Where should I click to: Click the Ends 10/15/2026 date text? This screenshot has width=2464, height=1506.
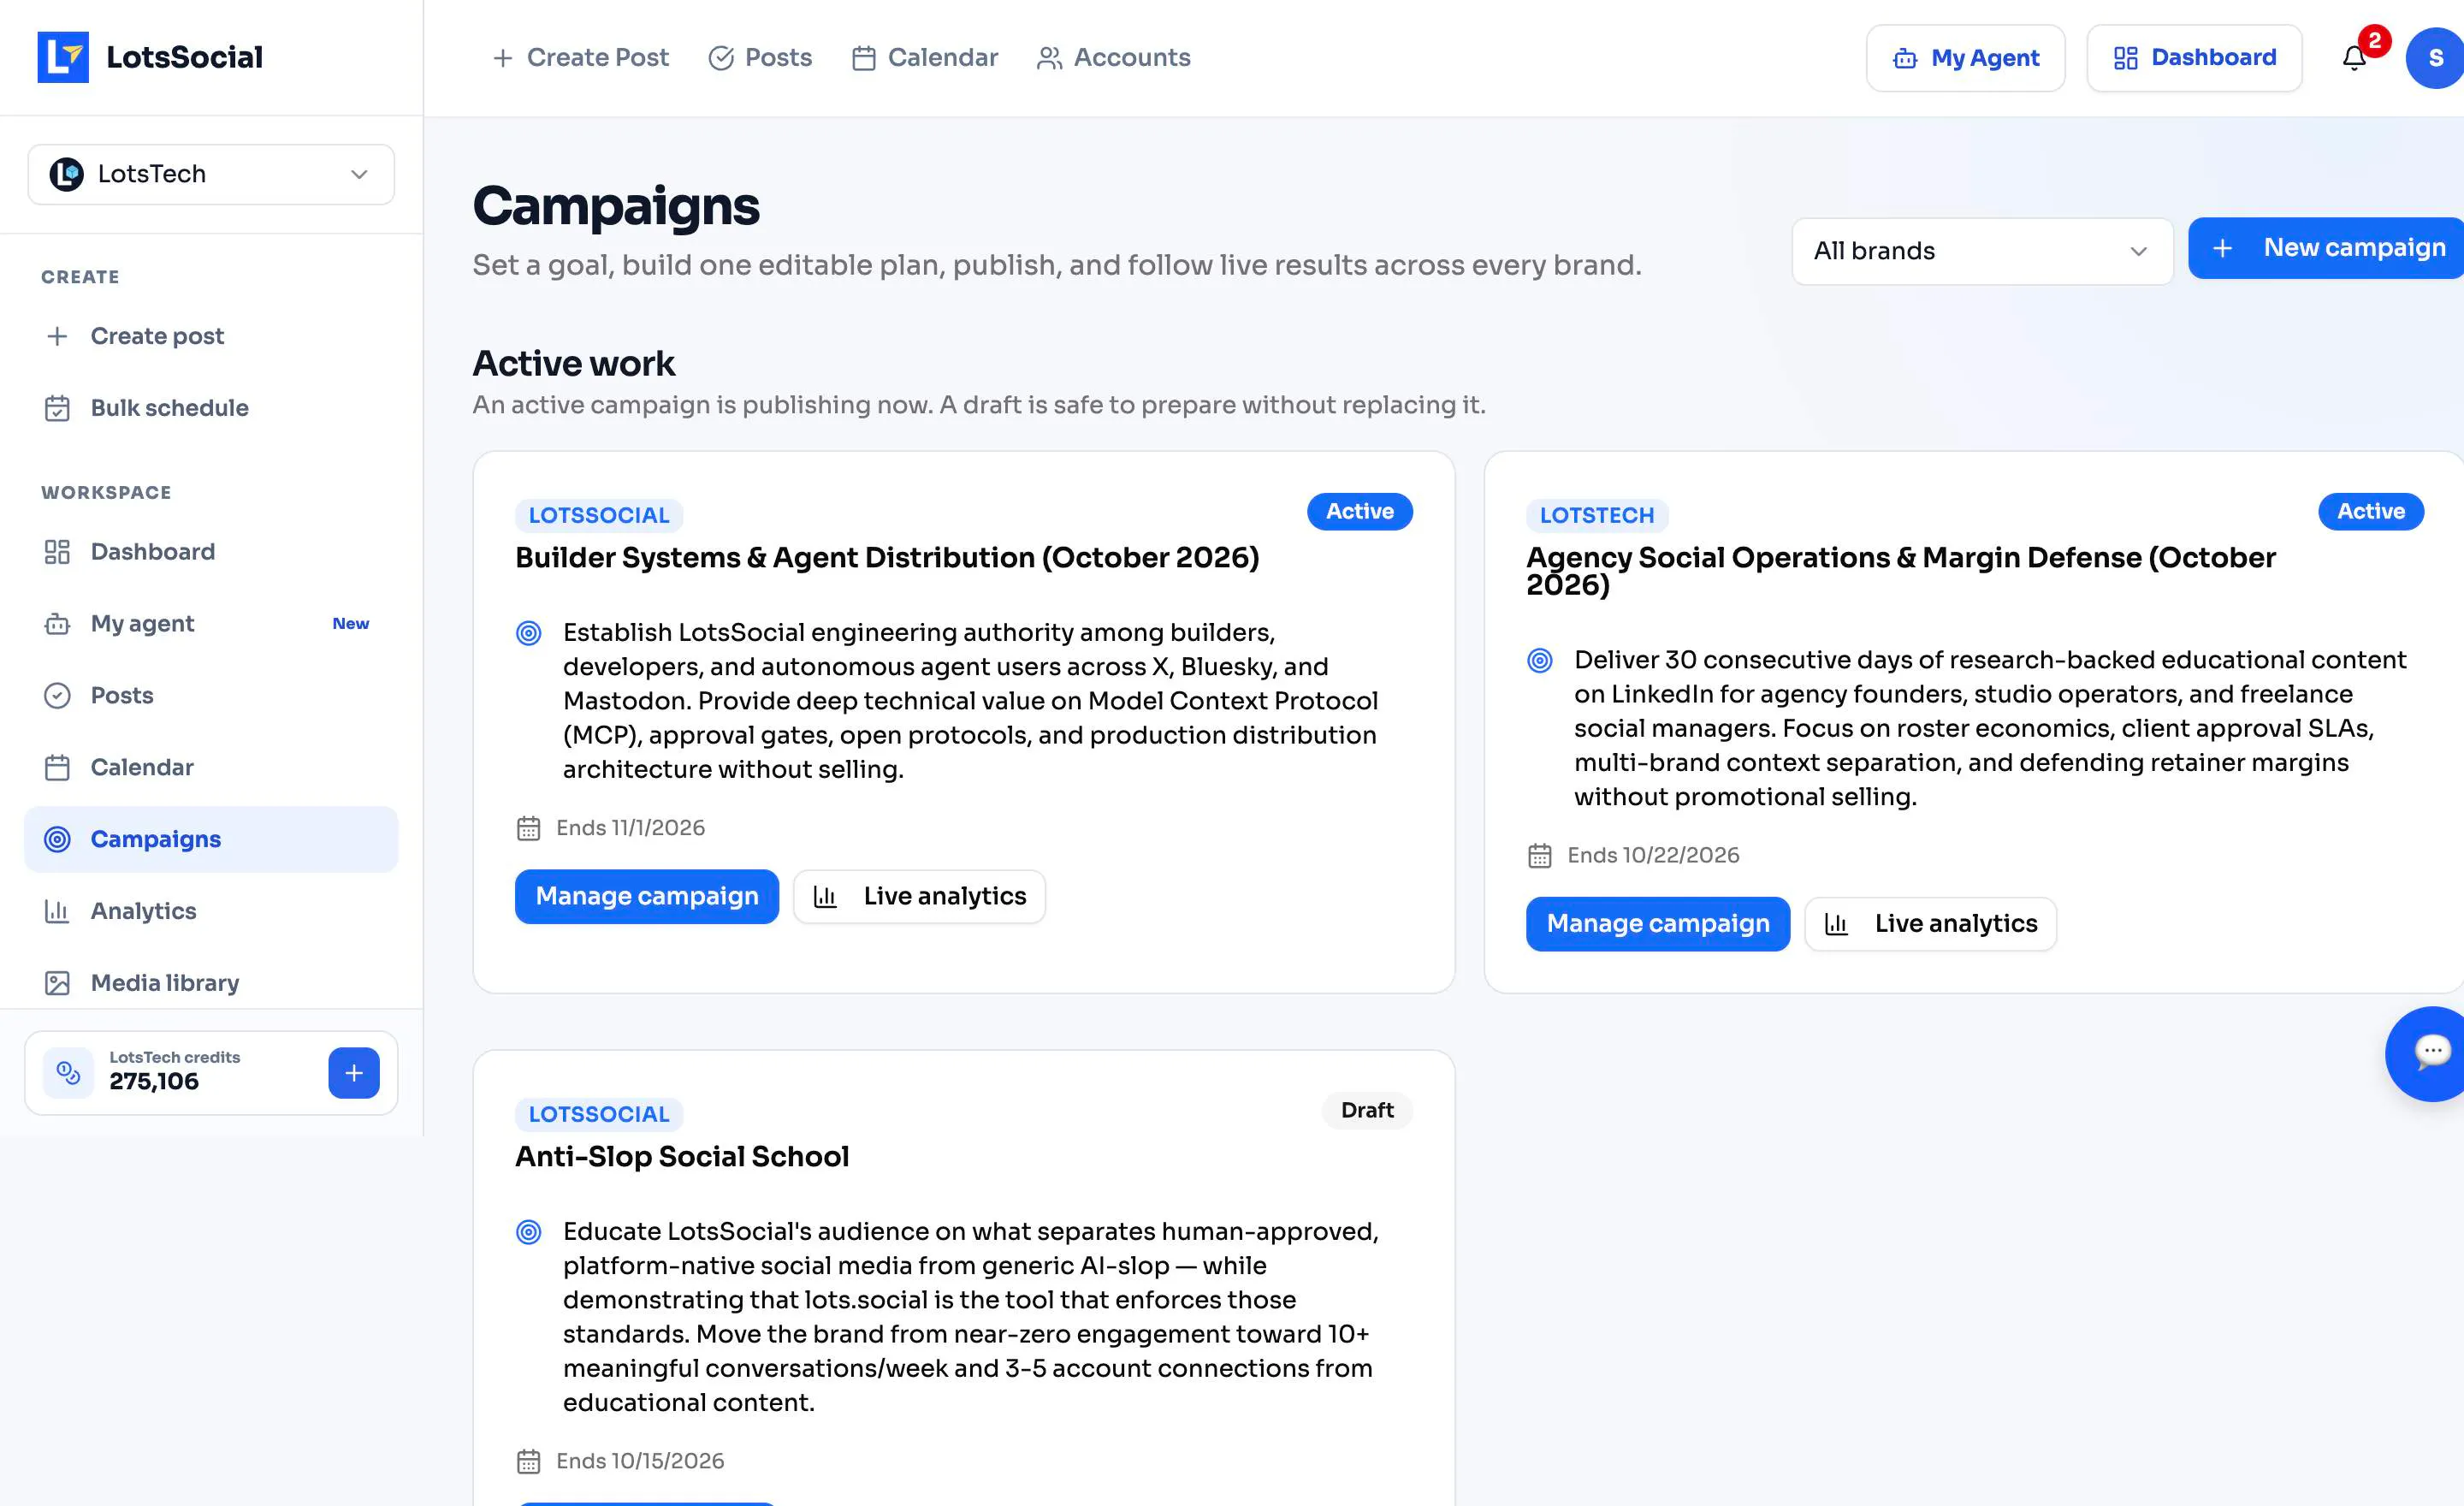640,1462
